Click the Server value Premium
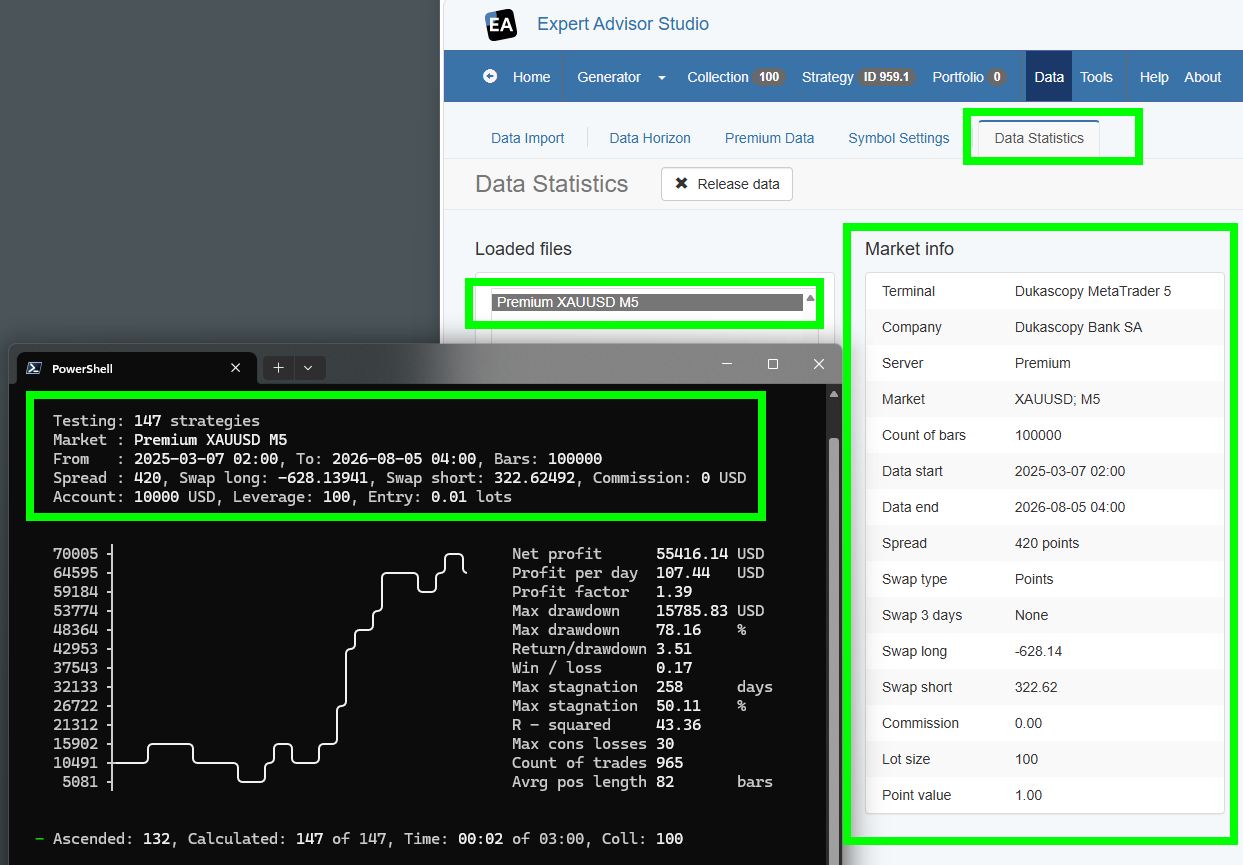This screenshot has width=1243, height=865. [1043, 363]
